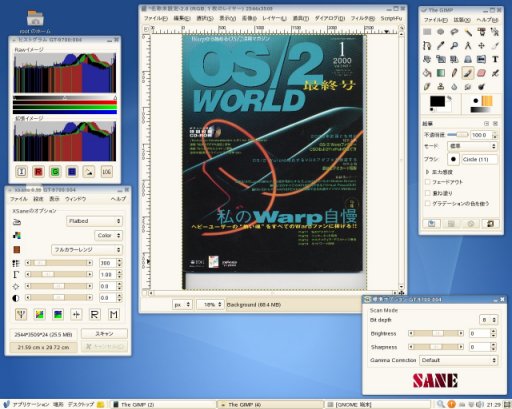Viewport: 512px width, 409px height.
Task: Open the ウィンドウ menu in XSane
Action: pyautogui.click(x=75, y=199)
